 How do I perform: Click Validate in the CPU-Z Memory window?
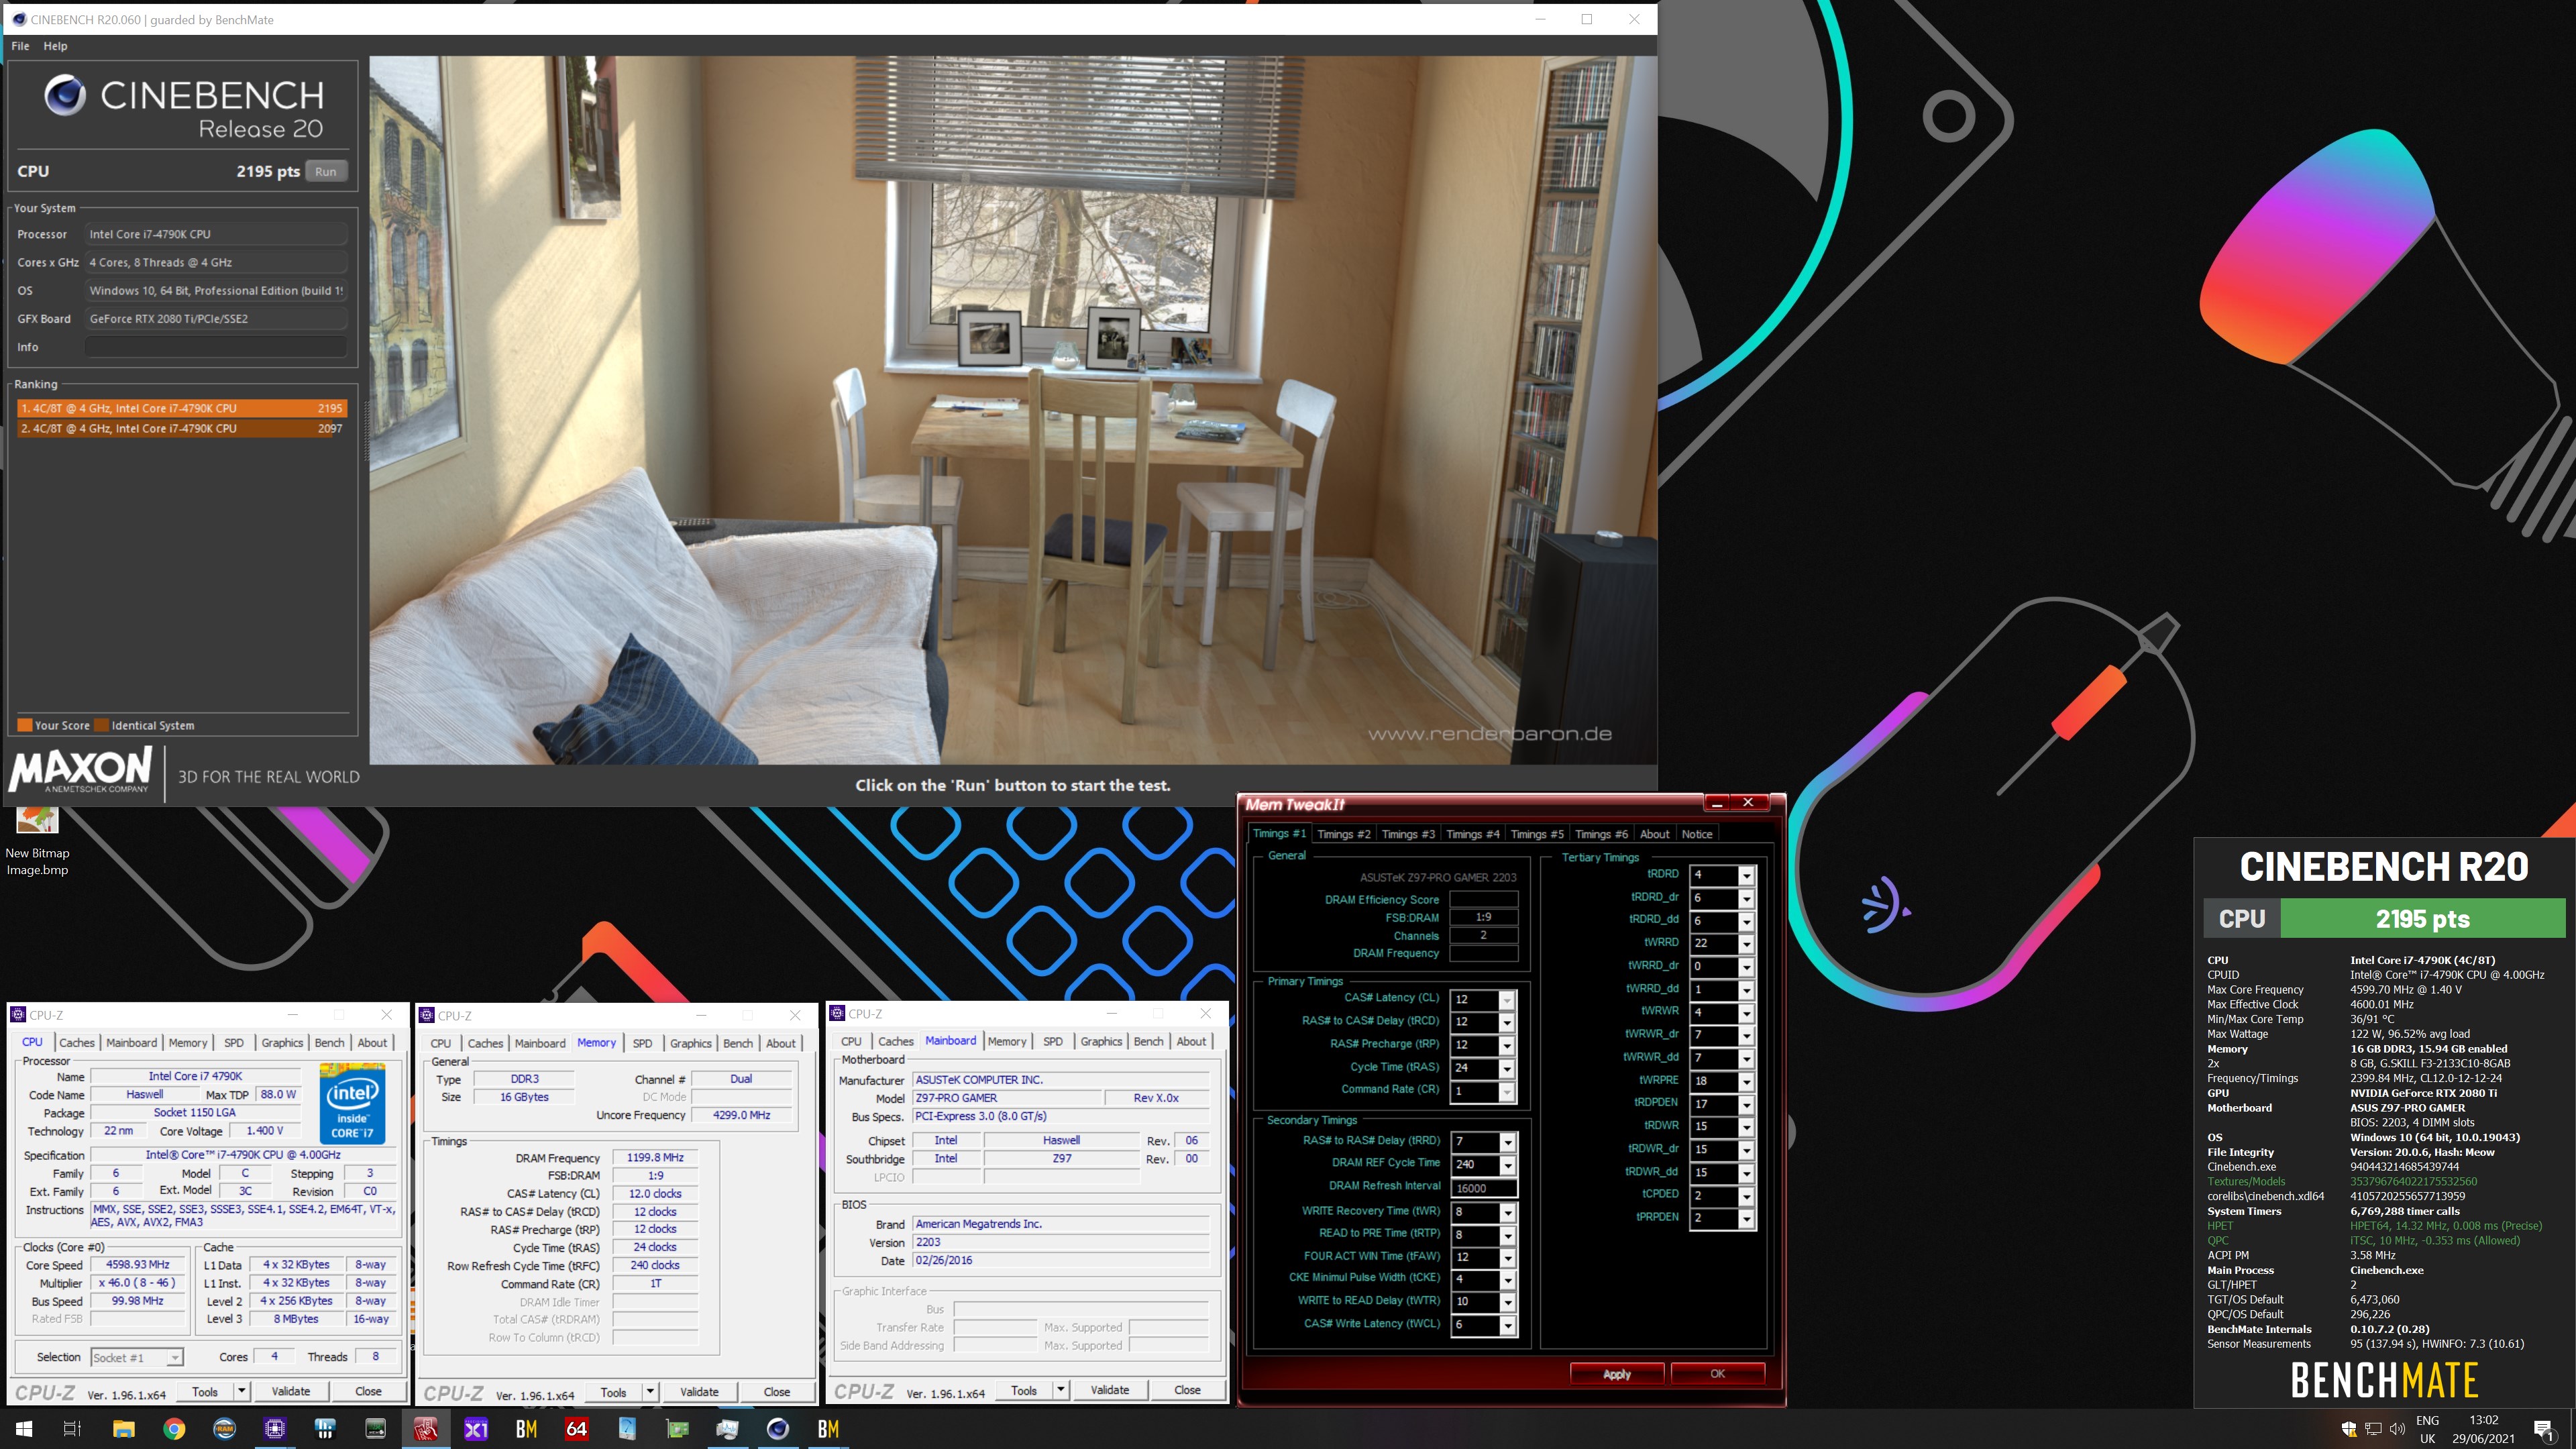point(699,1392)
